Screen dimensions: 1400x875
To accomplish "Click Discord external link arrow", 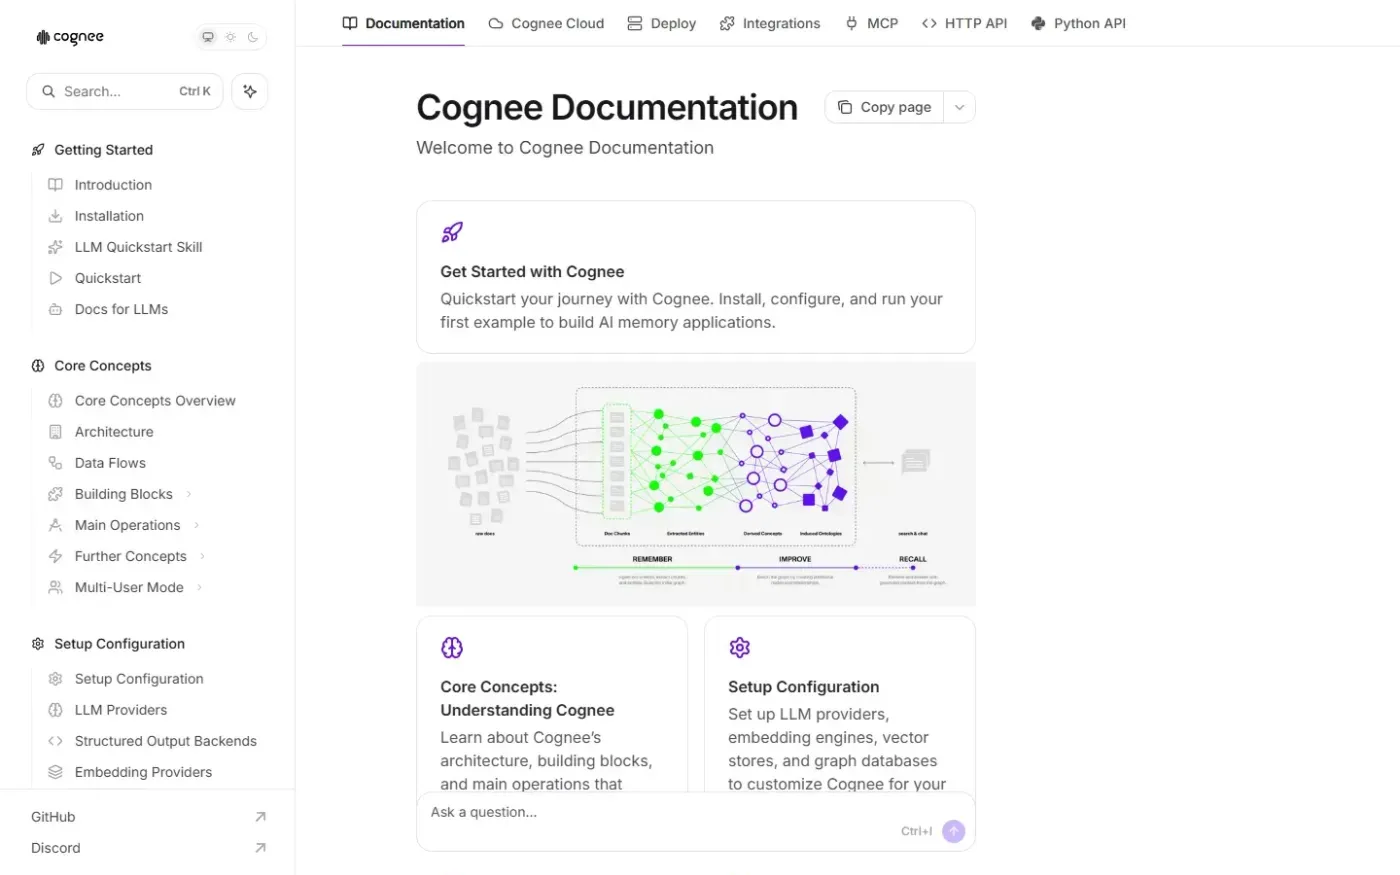I will pos(261,848).
